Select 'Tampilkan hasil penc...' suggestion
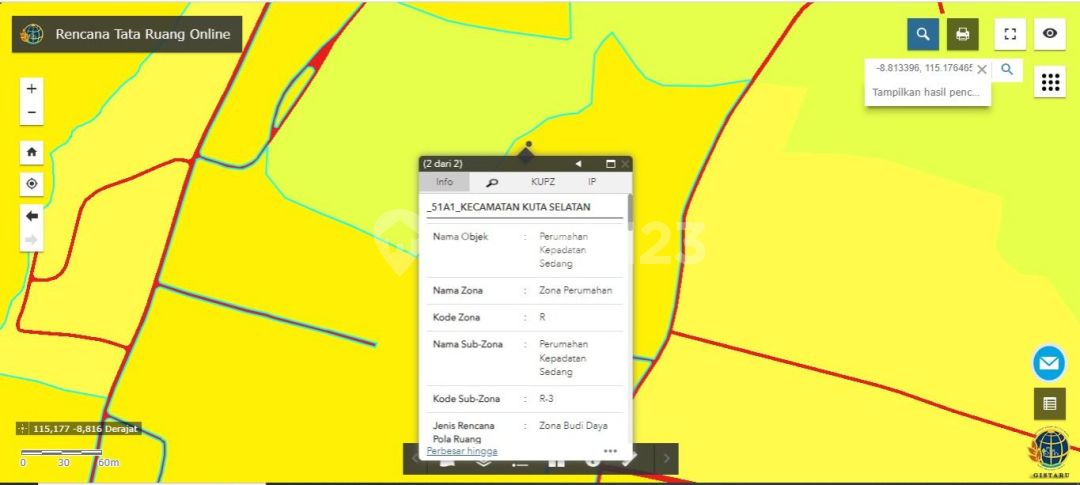The height and width of the screenshot is (485, 1080). 927,92
